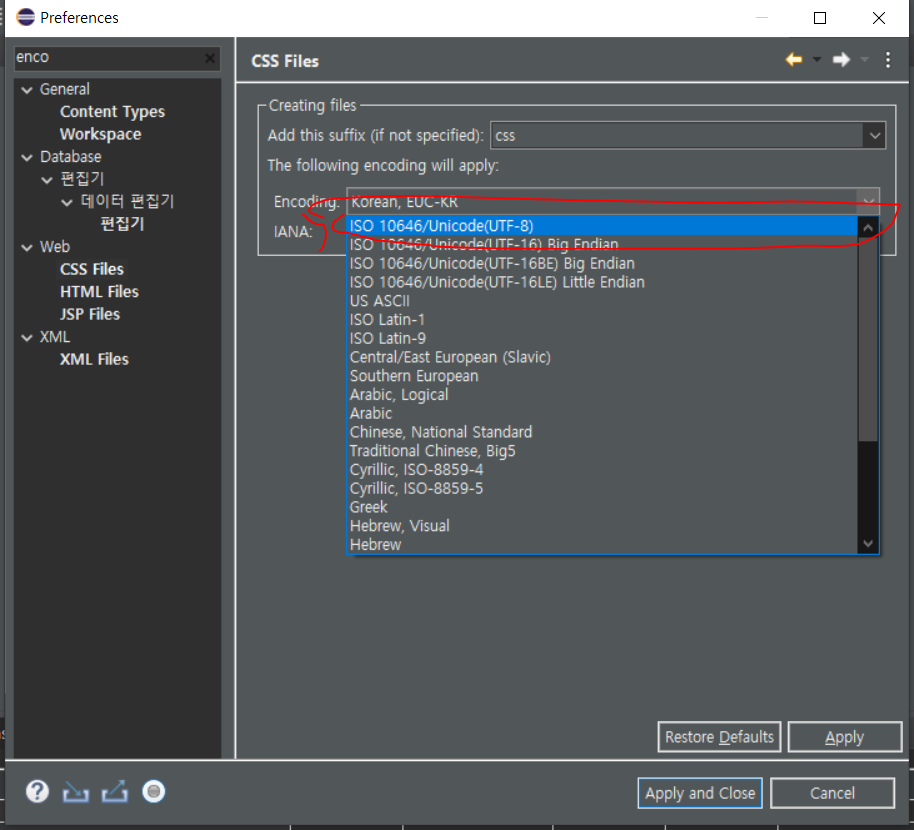Click the Eclipse icon in title bar
This screenshot has height=830, width=914.
[x=26, y=17]
